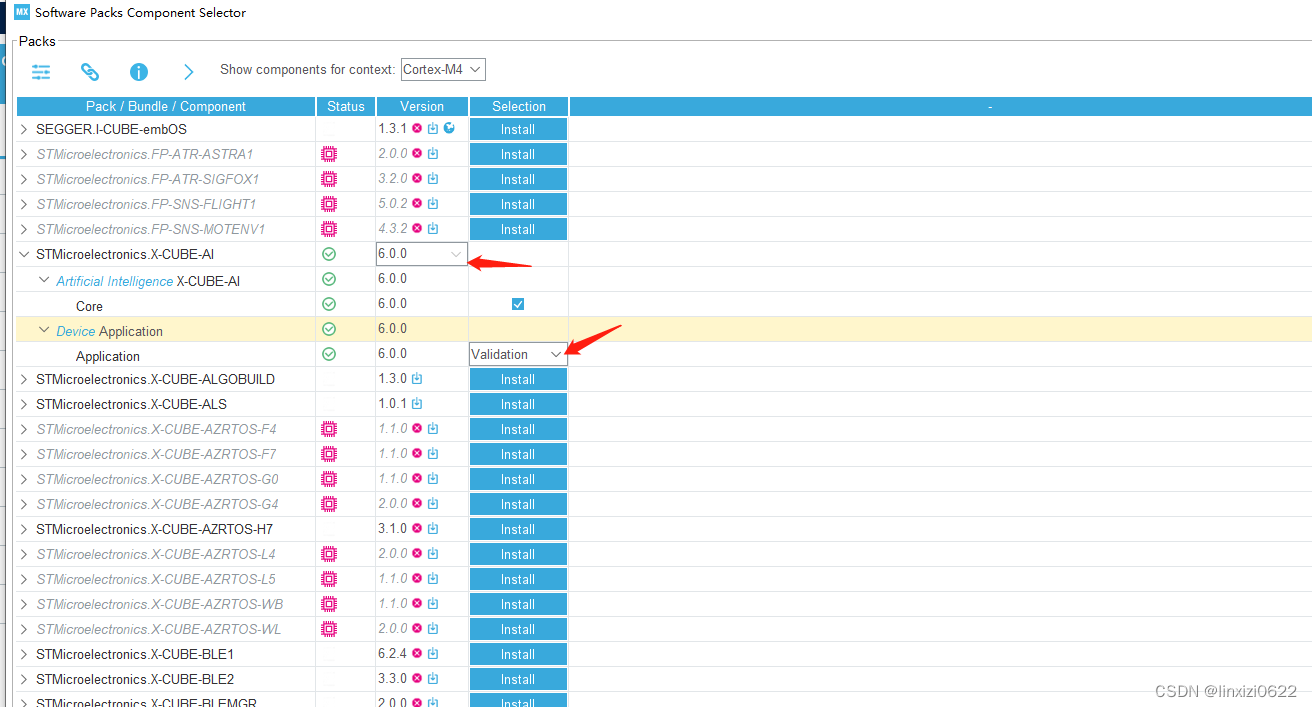Screen dimensions: 1312x707
Task: Show pack details with the info icon
Action: [x=139, y=72]
